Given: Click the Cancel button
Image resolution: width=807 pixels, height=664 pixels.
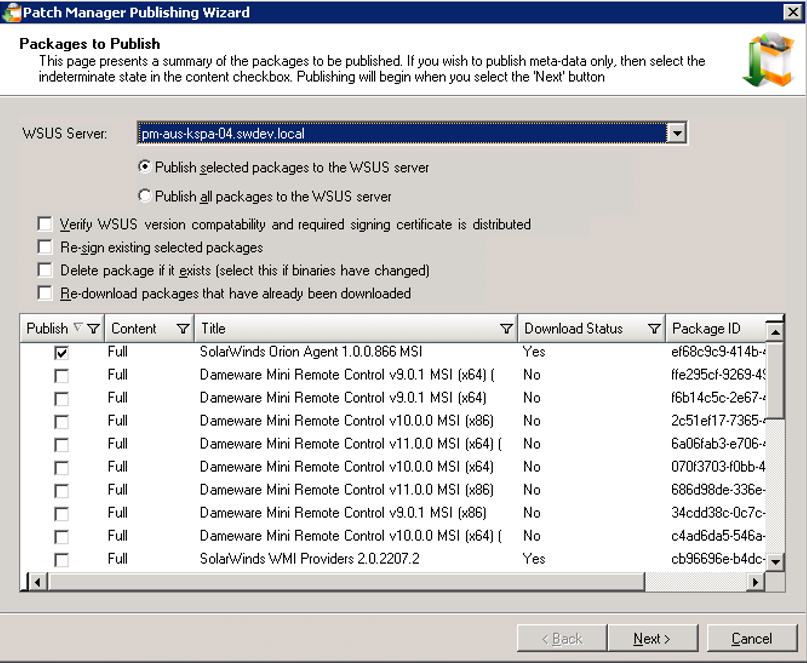Looking at the screenshot, I should 751,638.
